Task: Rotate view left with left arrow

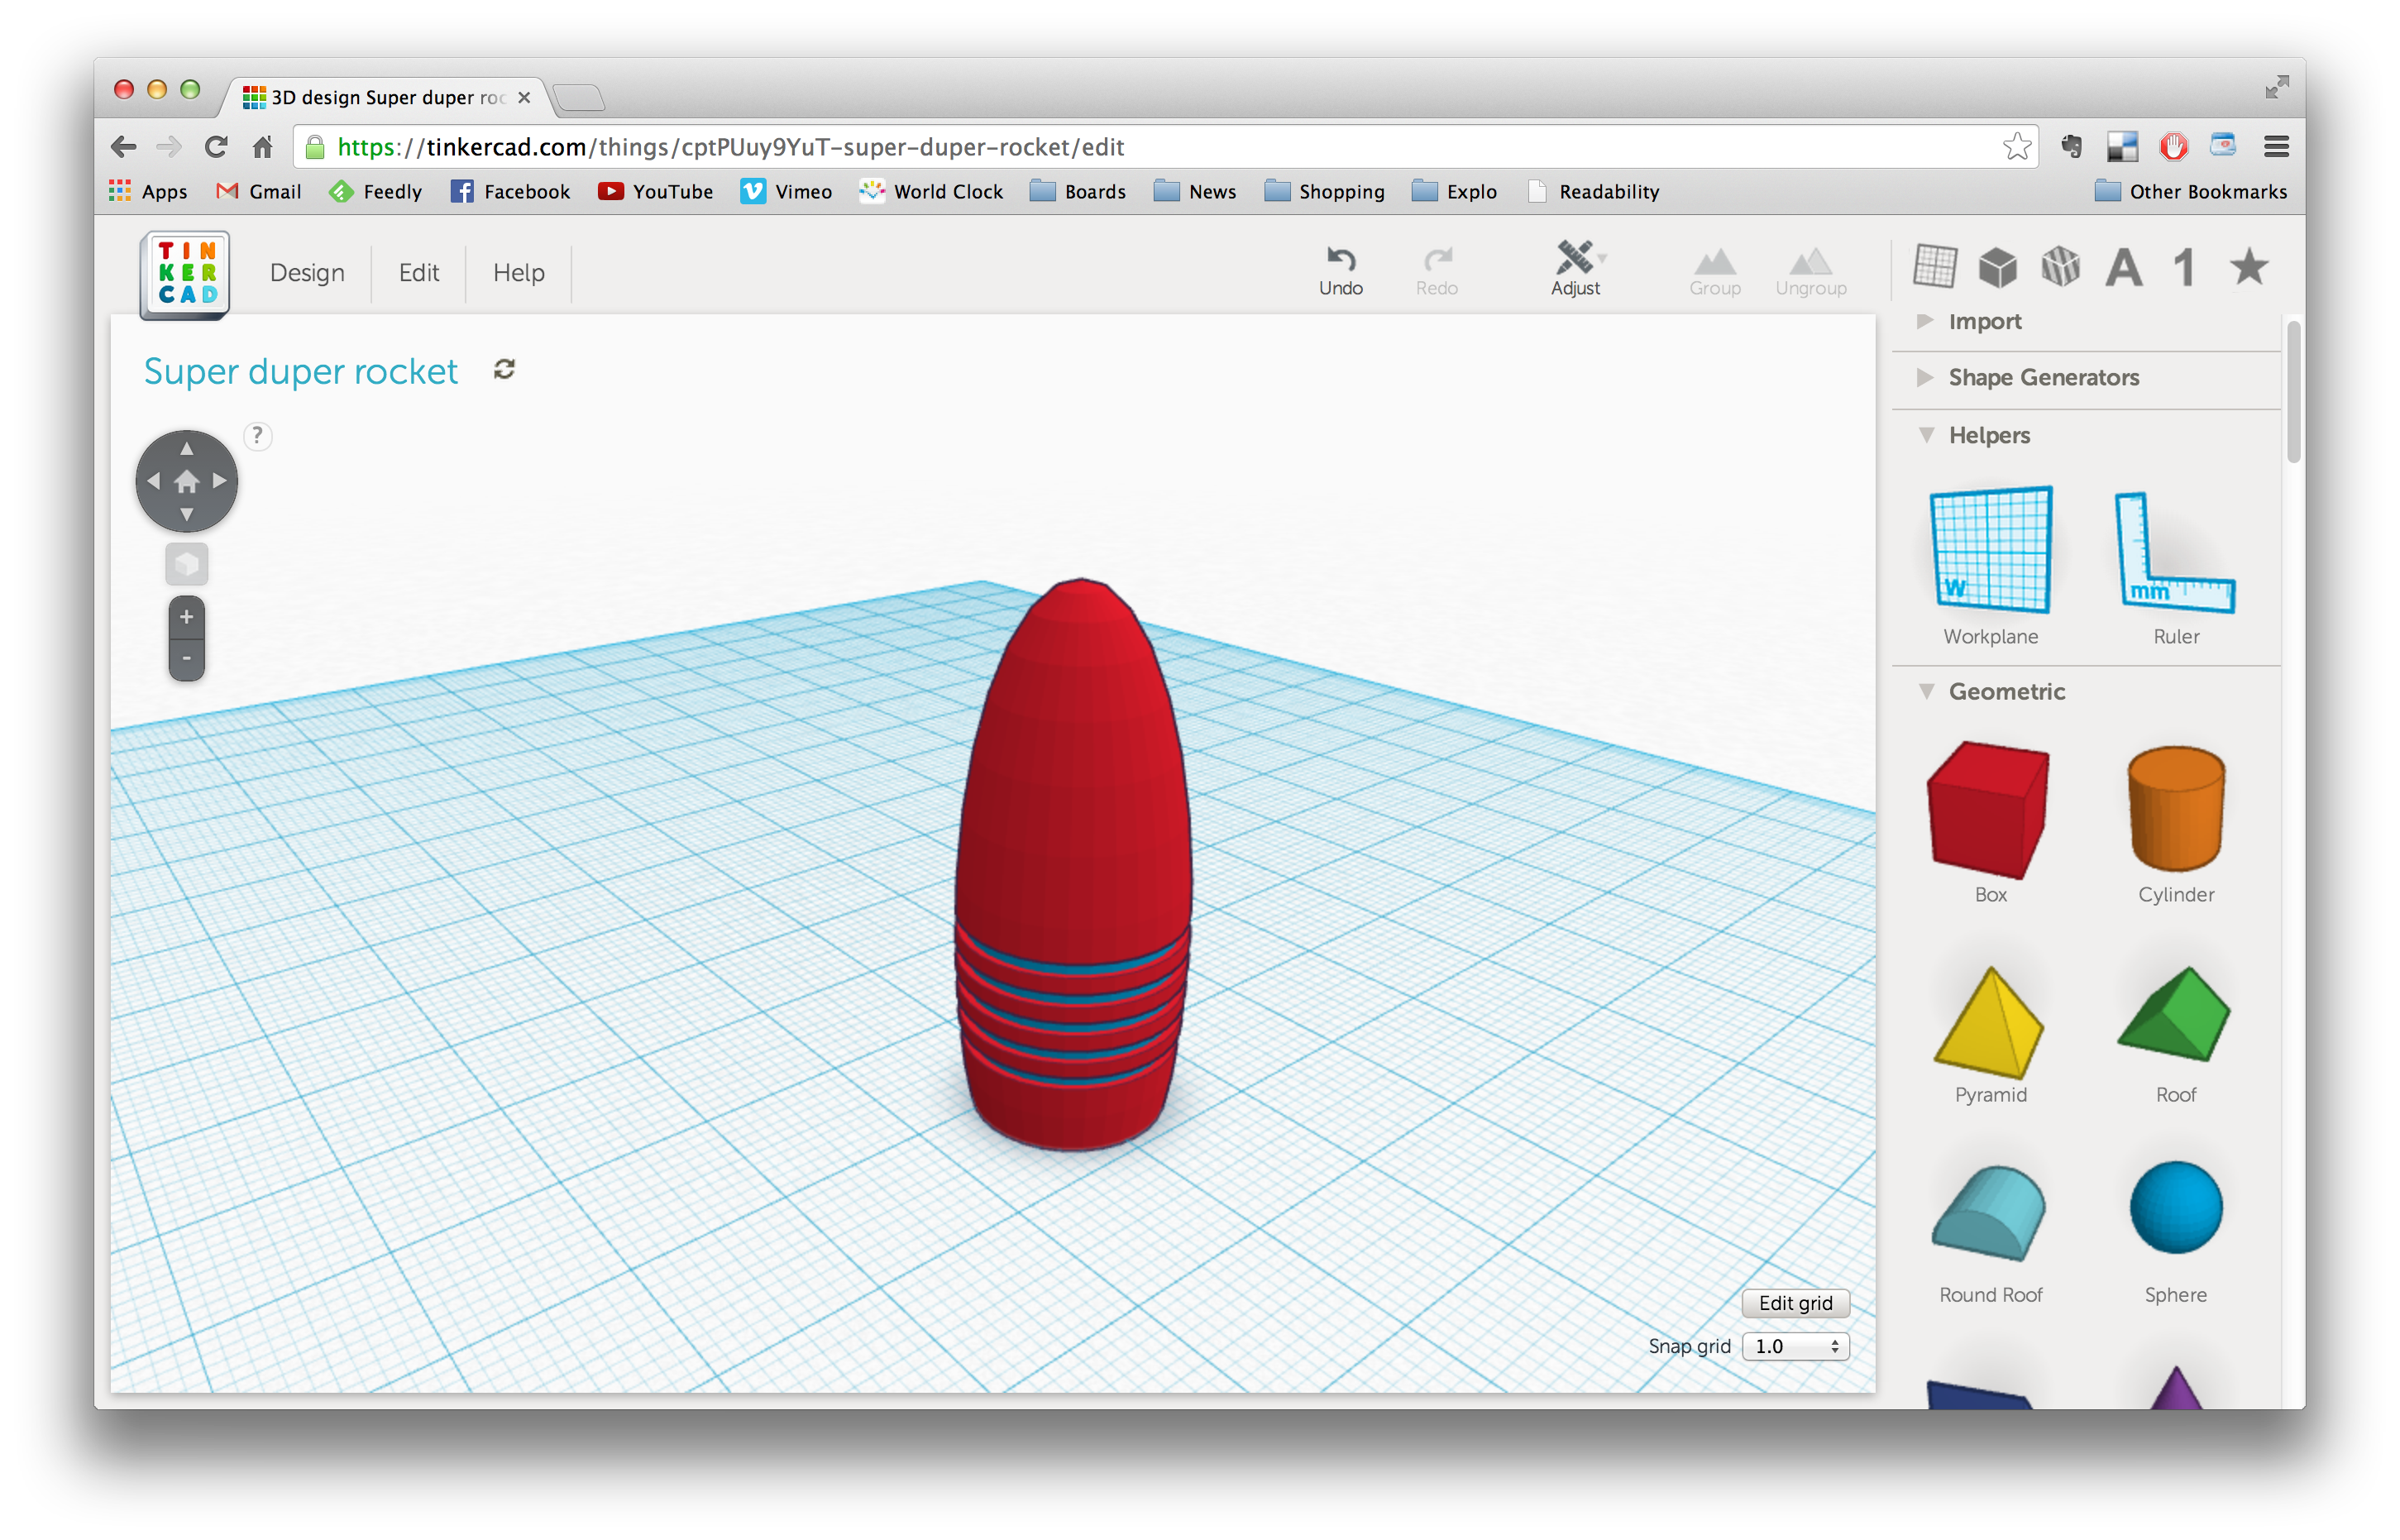Action: (153, 481)
